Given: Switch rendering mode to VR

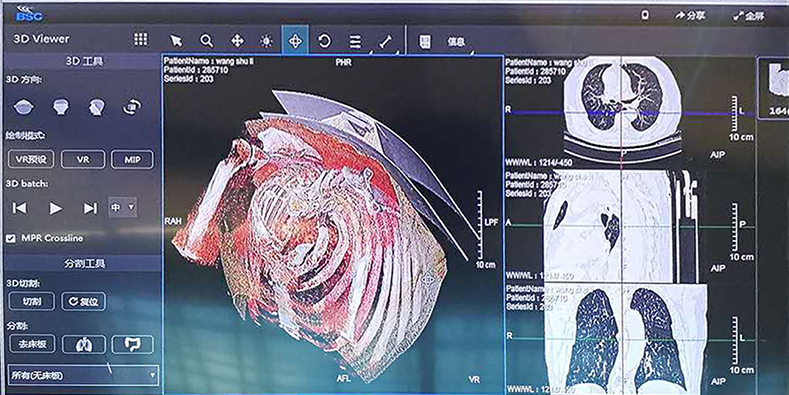Looking at the screenshot, I should point(83,160).
